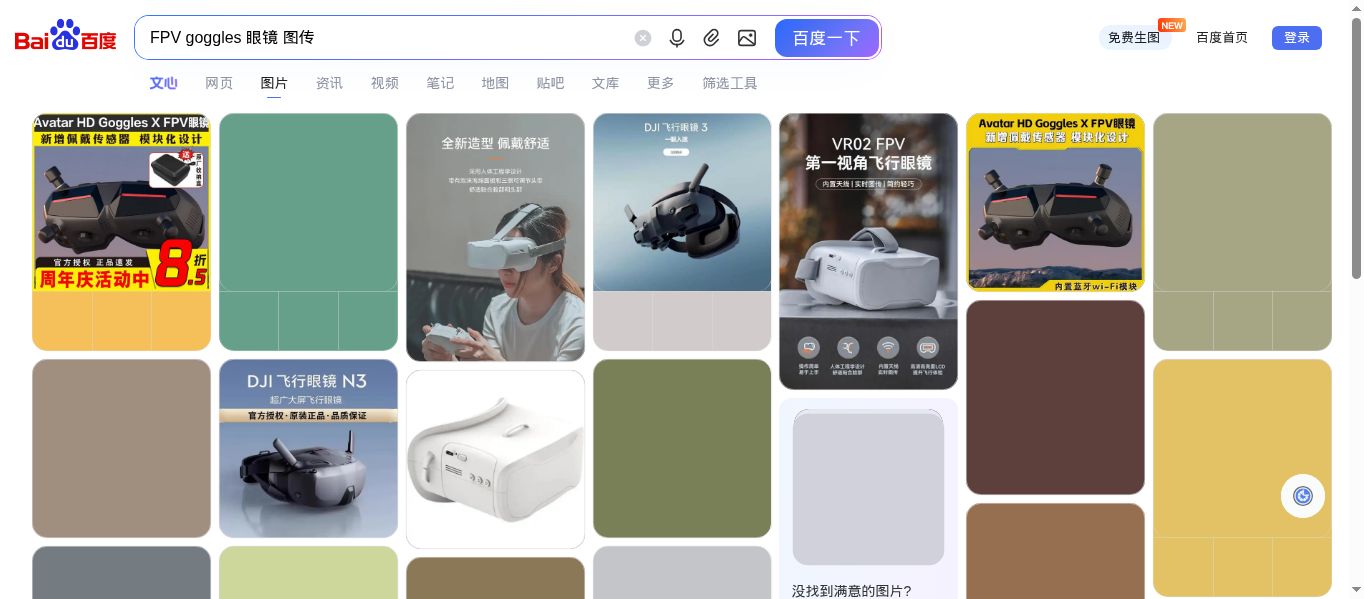Attach a file using the paperclip icon
The height and width of the screenshot is (599, 1364).
click(711, 38)
